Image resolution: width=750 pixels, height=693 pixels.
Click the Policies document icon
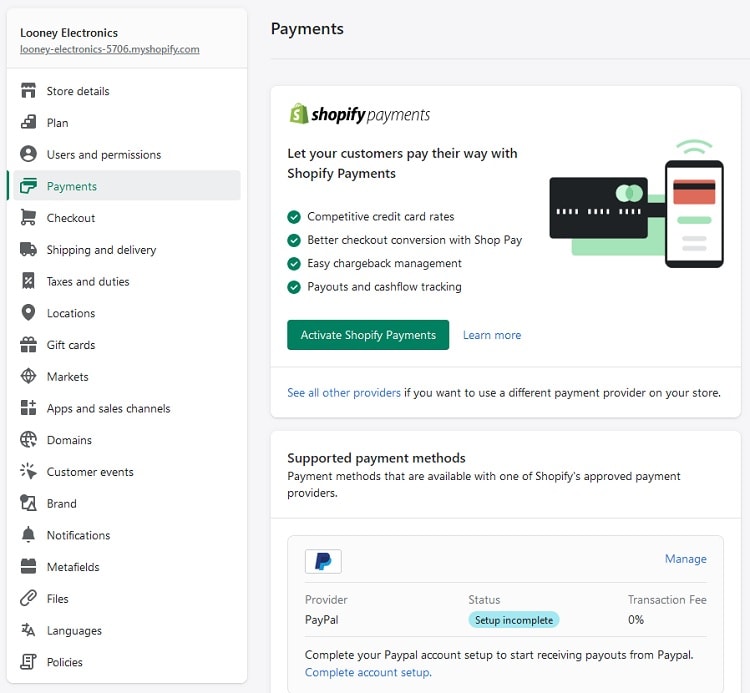(x=28, y=661)
